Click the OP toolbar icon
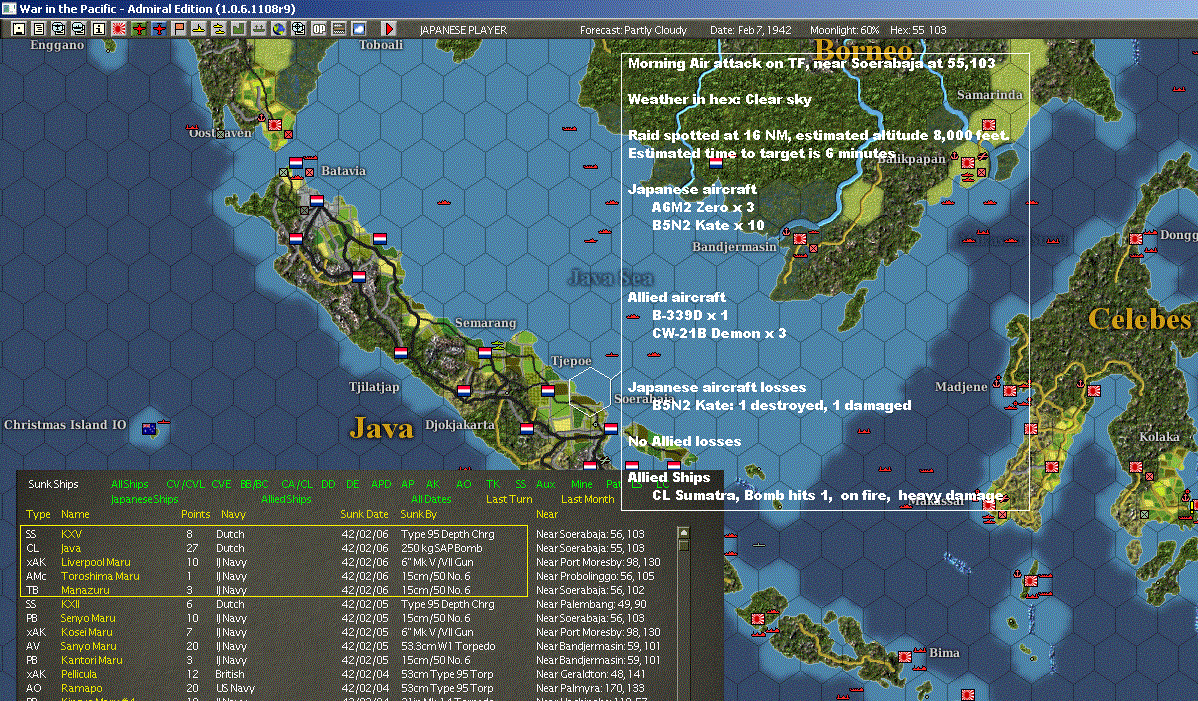The height and width of the screenshot is (701, 1198). [x=319, y=29]
